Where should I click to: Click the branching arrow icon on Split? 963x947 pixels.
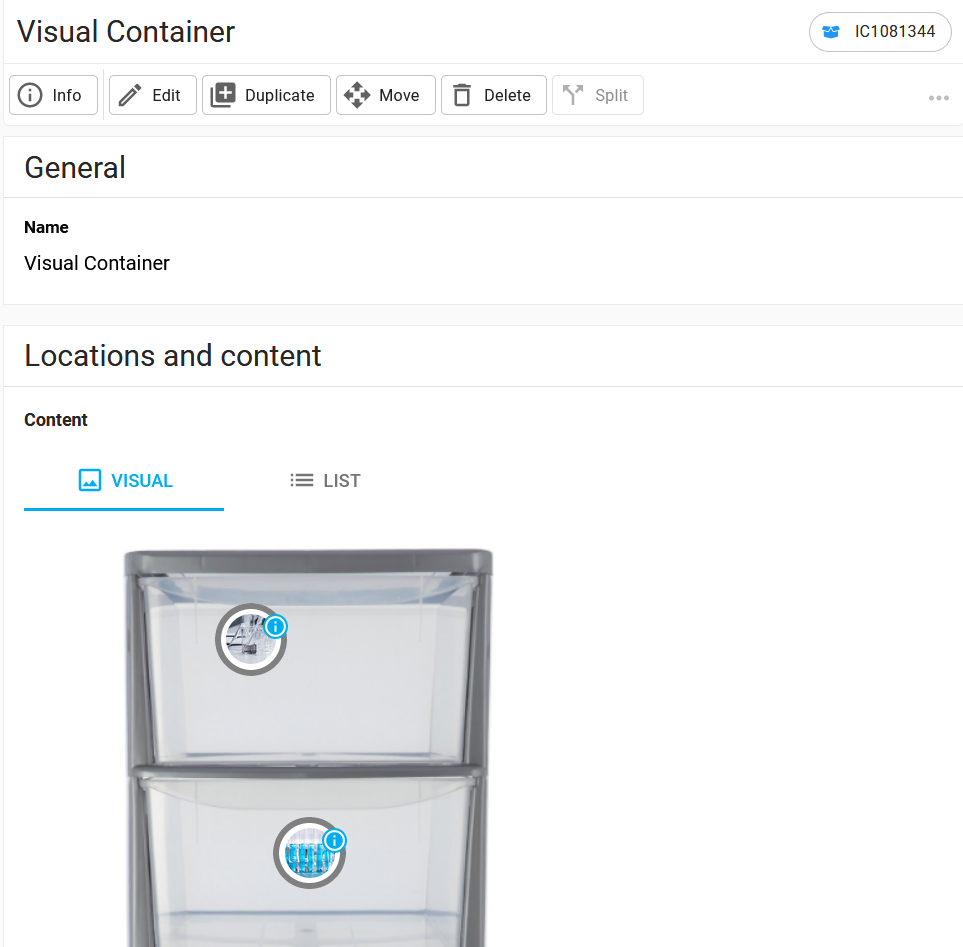[x=573, y=95]
